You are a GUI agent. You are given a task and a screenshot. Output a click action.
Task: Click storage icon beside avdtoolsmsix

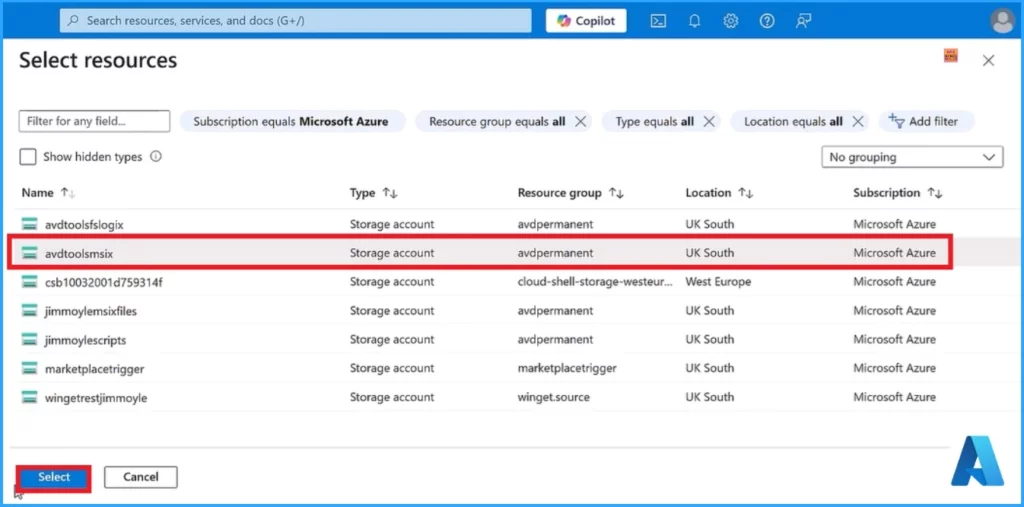tap(29, 253)
